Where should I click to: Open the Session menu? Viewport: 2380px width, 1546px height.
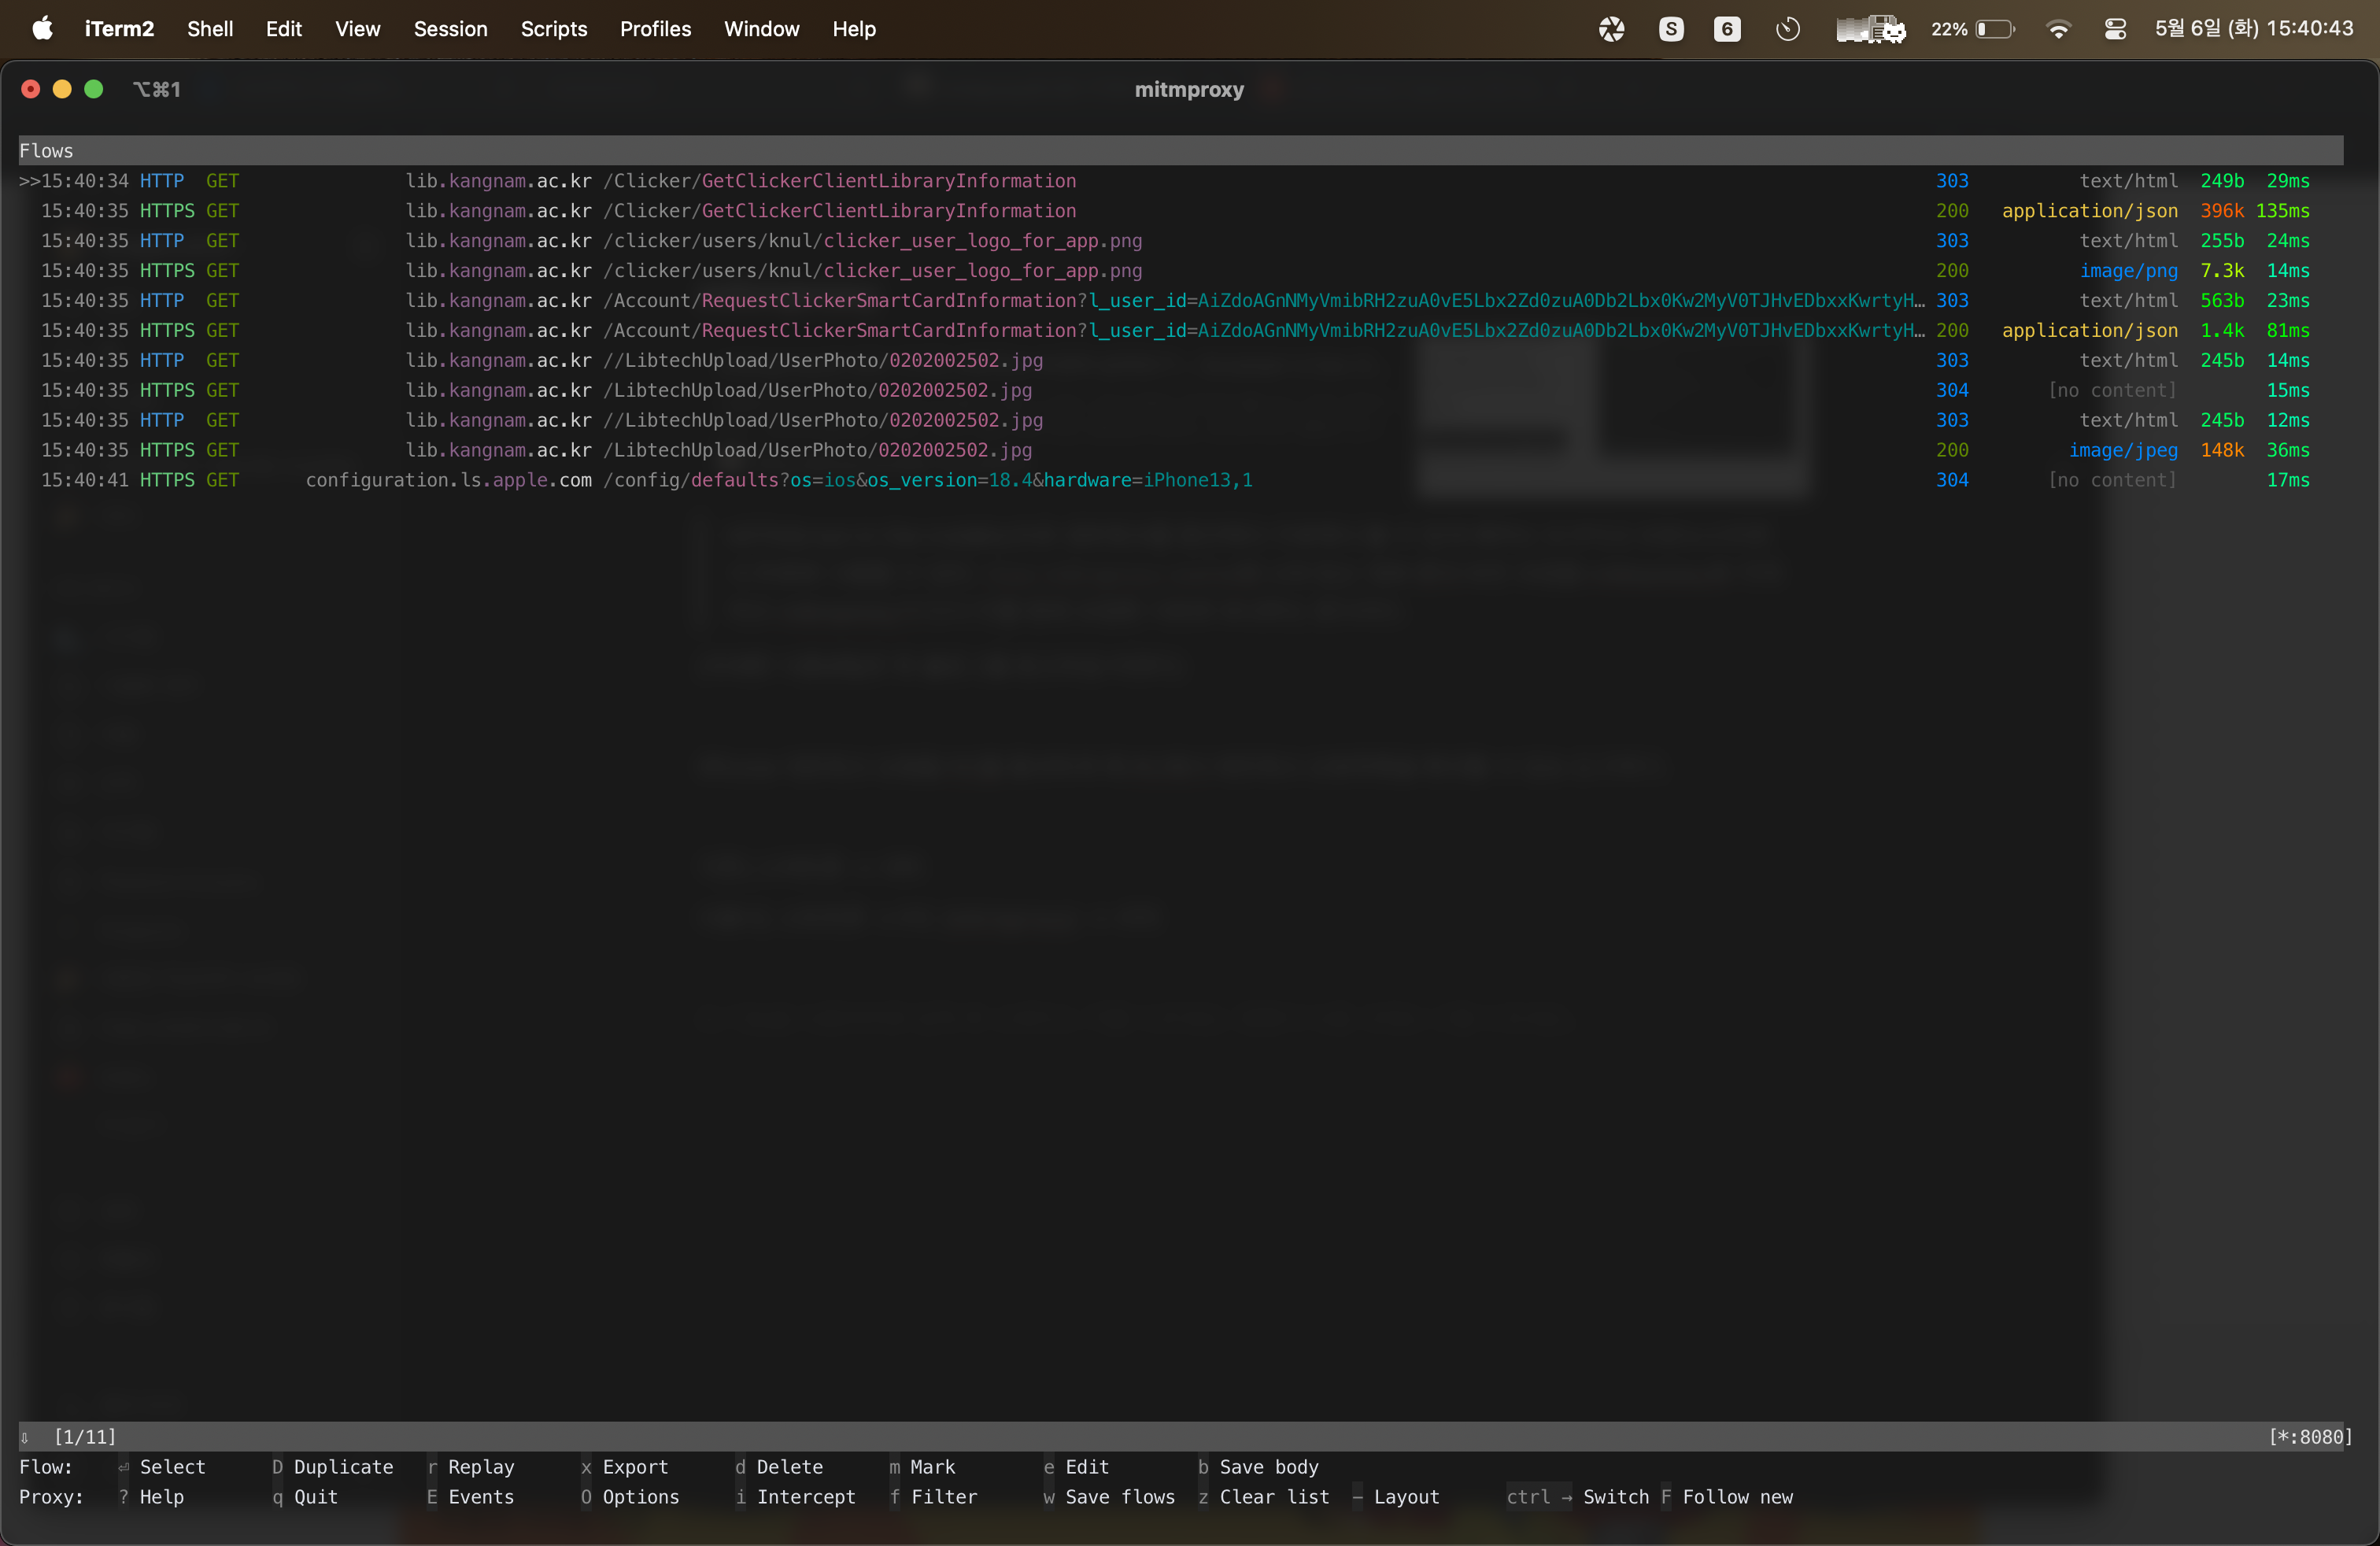click(450, 29)
